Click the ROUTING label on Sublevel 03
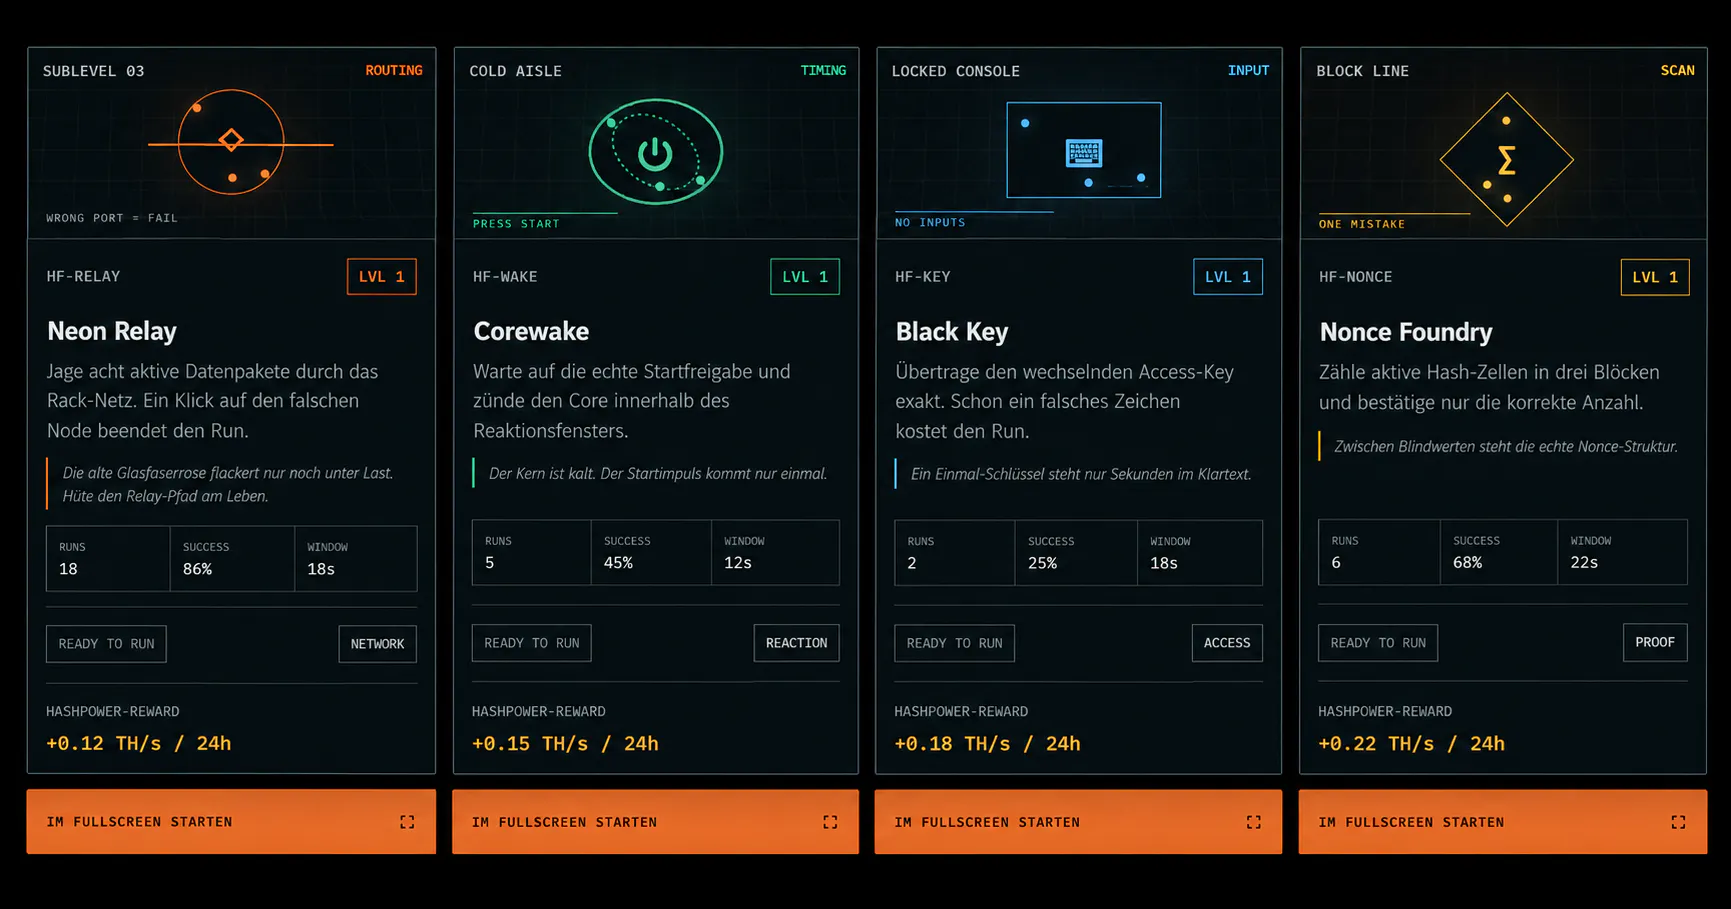The width and height of the screenshot is (1731, 909). point(394,71)
